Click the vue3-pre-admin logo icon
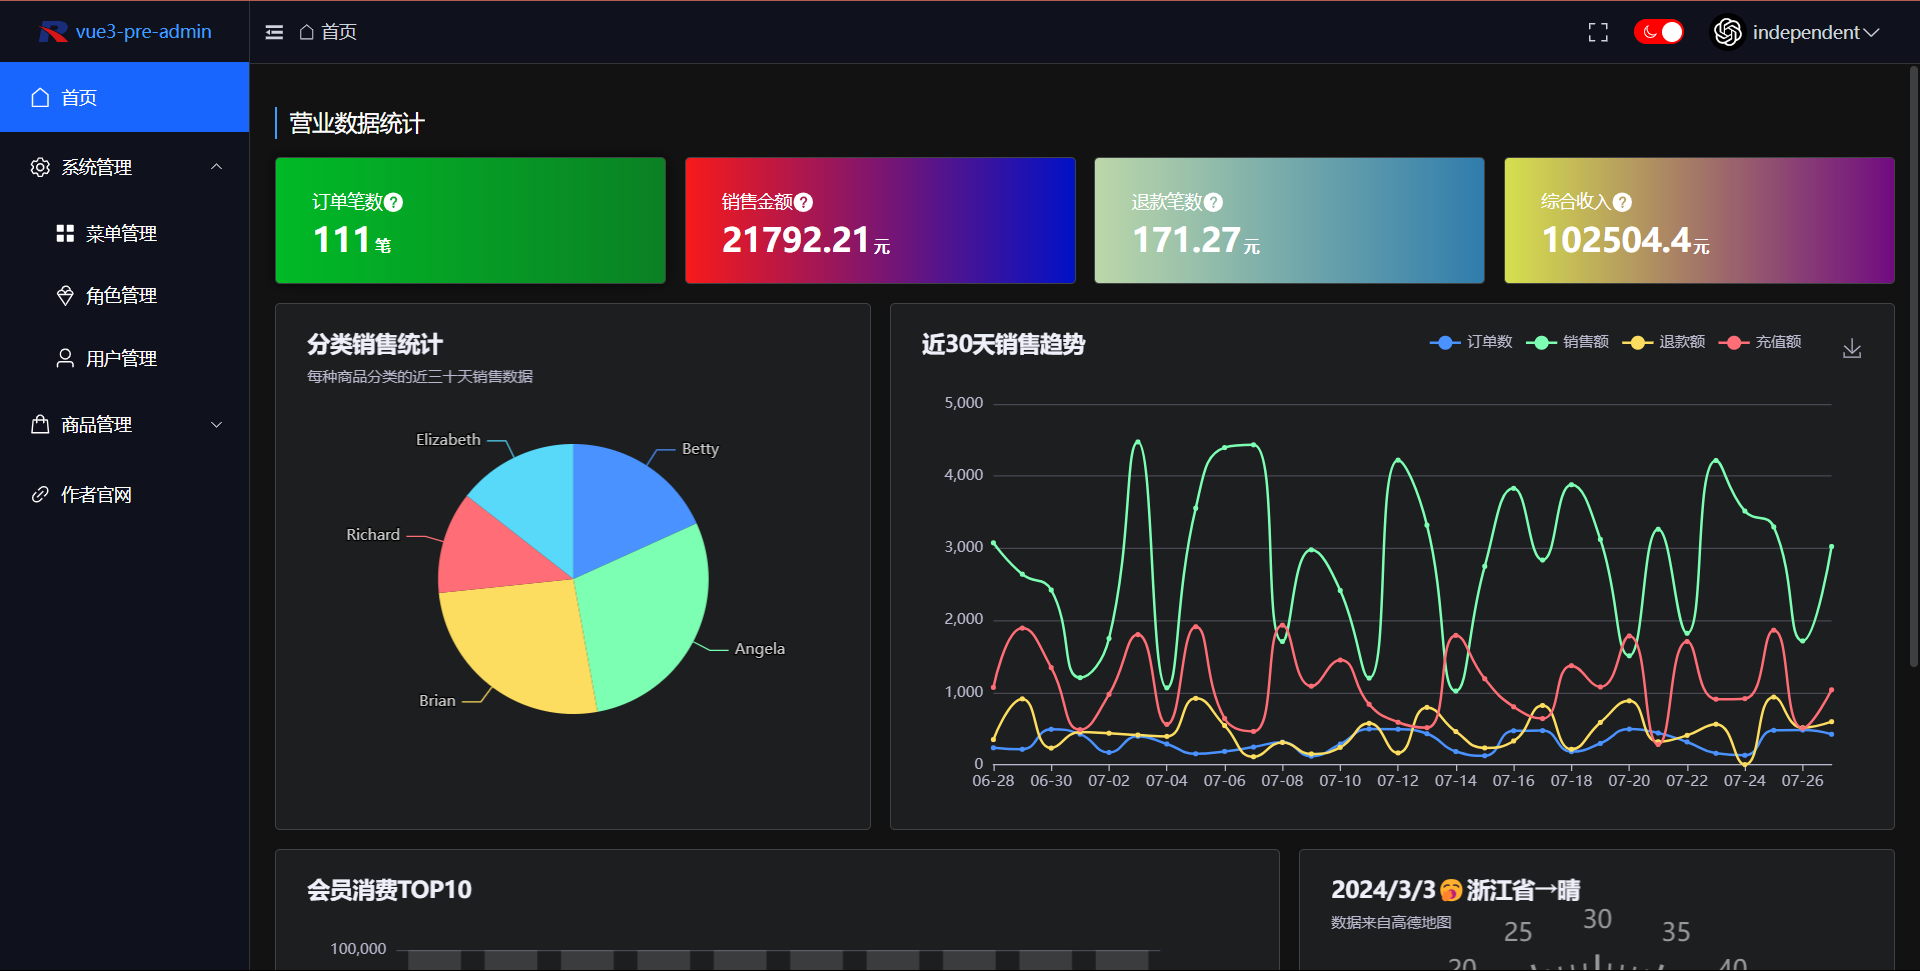This screenshot has width=1920, height=971. tap(53, 32)
